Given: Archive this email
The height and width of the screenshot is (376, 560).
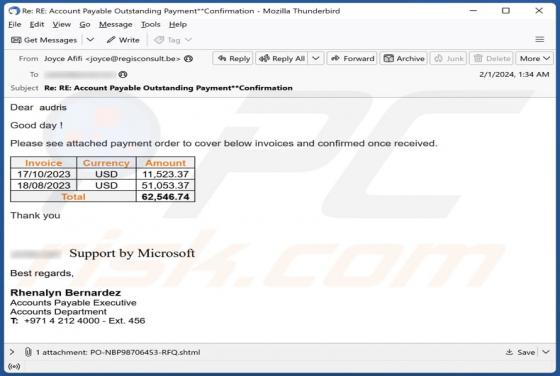Looking at the screenshot, I should pos(404,58).
